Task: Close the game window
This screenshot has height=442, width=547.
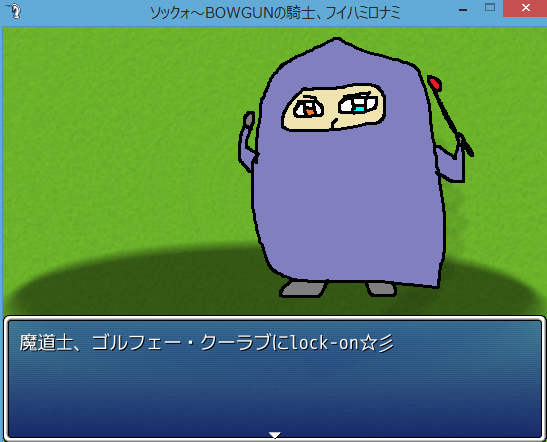Action: 525,8
